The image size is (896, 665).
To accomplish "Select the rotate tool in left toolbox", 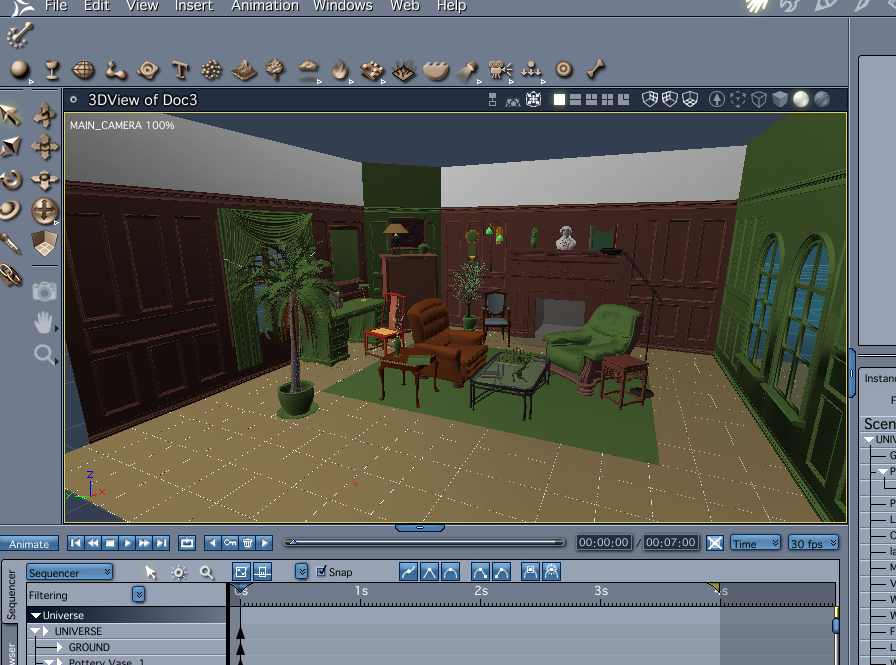I will pyautogui.click(x=11, y=179).
